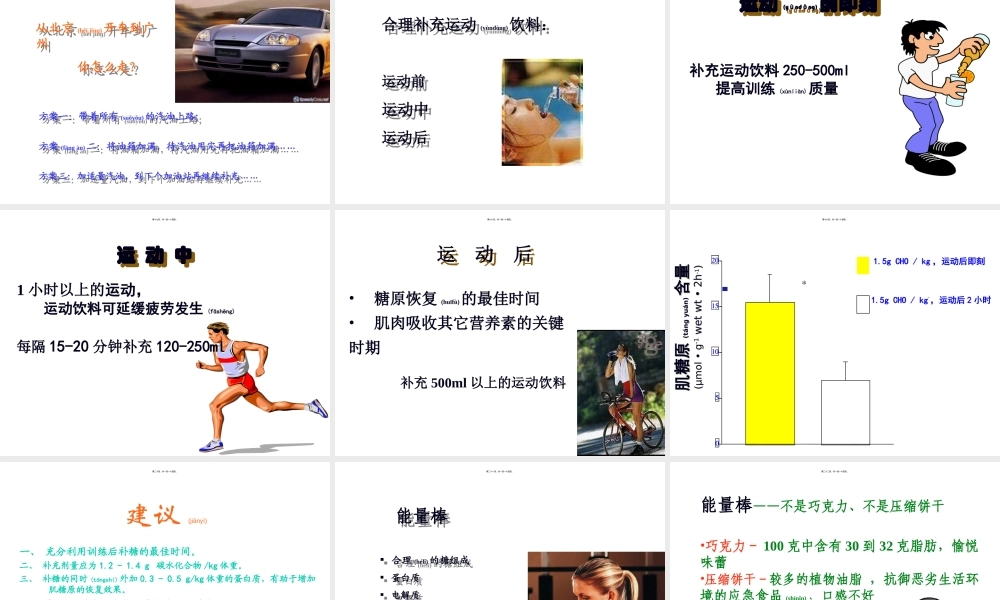Image resolution: width=1000 pixels, height=600 pixels.
Task: Select the woman drinking water photo
Action: pyautogui.click(x=541, y=111)
